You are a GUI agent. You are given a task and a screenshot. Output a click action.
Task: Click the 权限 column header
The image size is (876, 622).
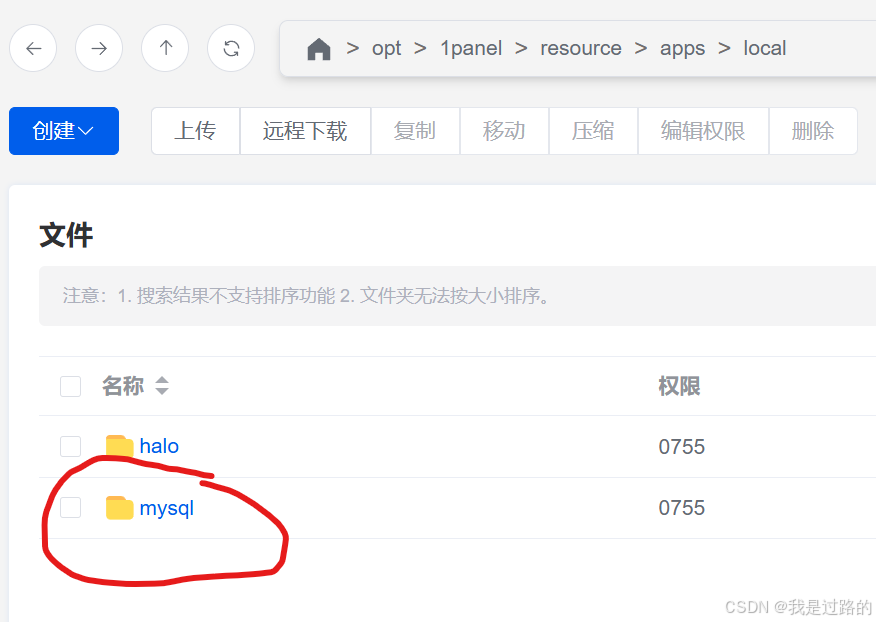[x=679, y=386]
